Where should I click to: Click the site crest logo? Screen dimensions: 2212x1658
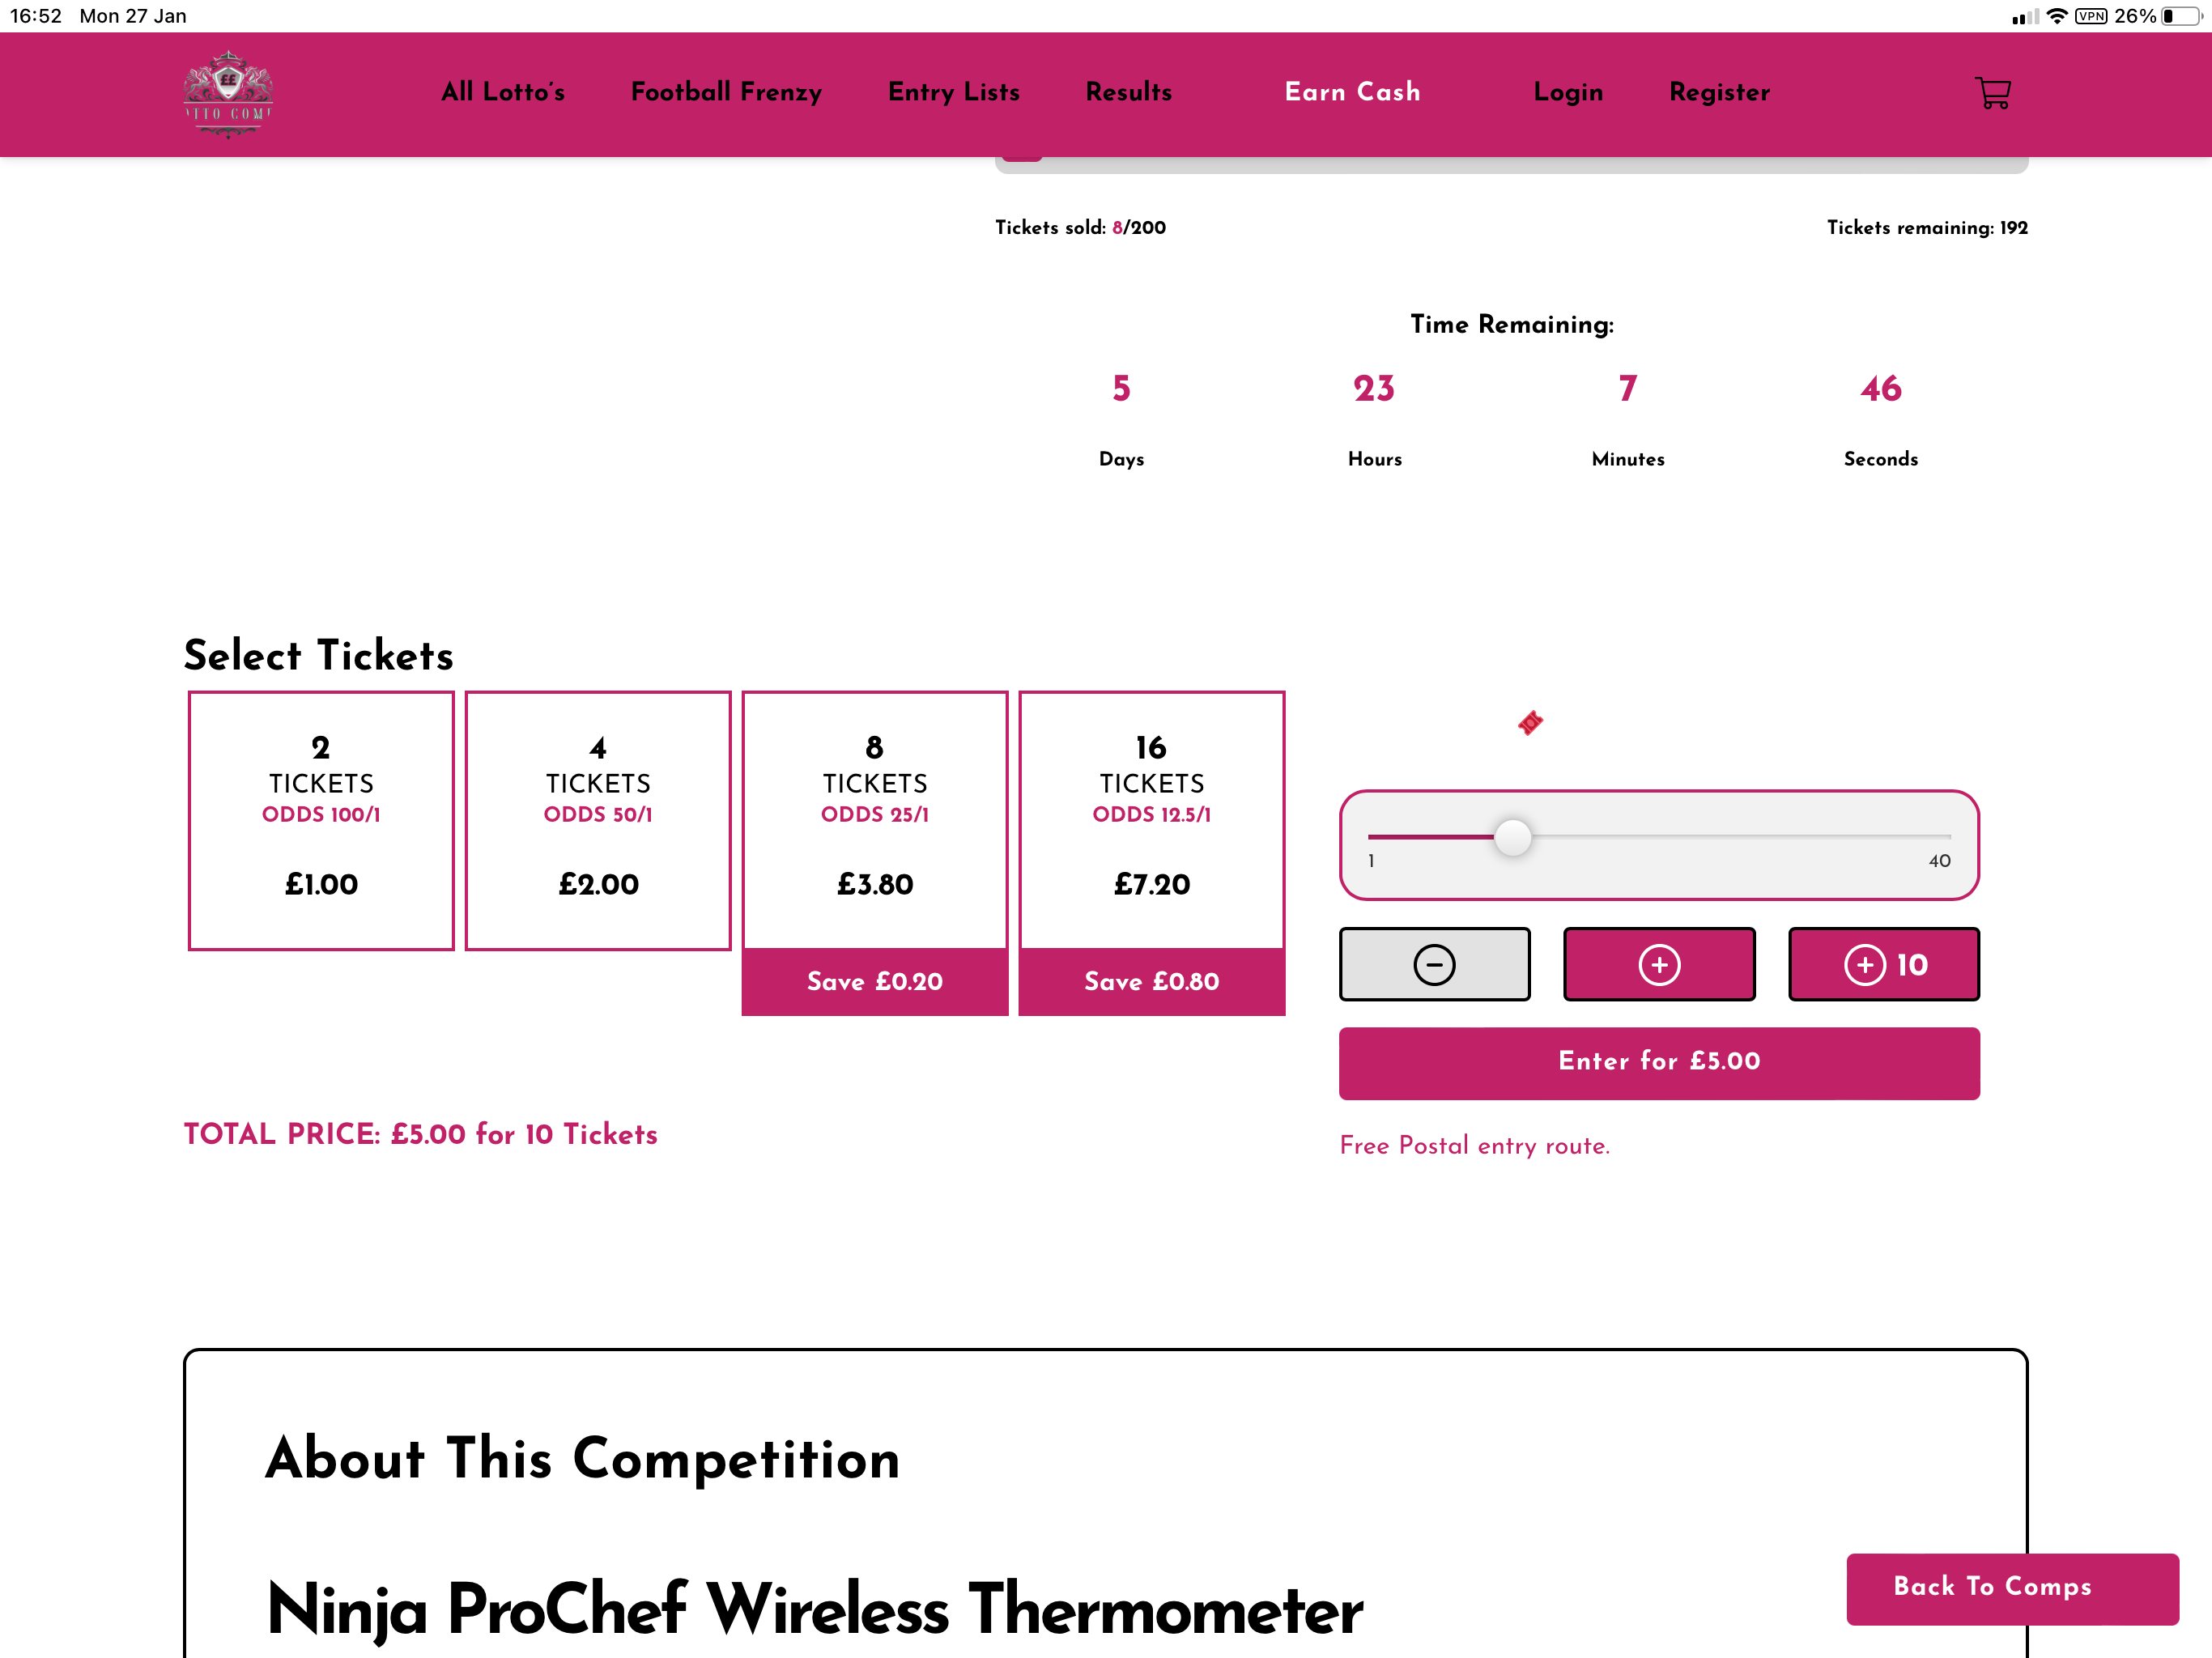[228, 94]
